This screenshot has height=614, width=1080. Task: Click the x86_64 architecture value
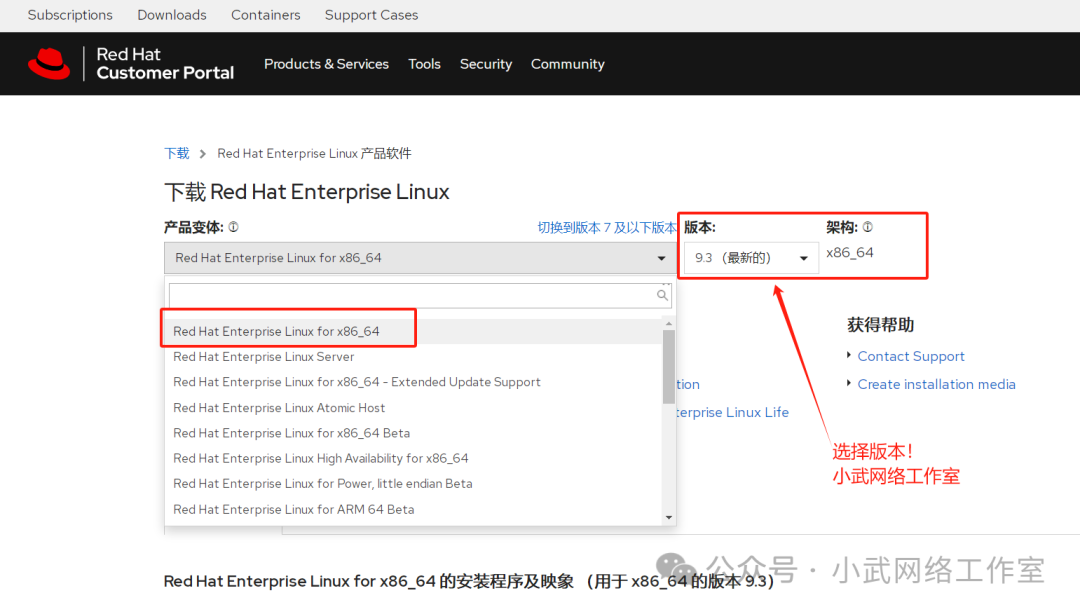[849, 252]
